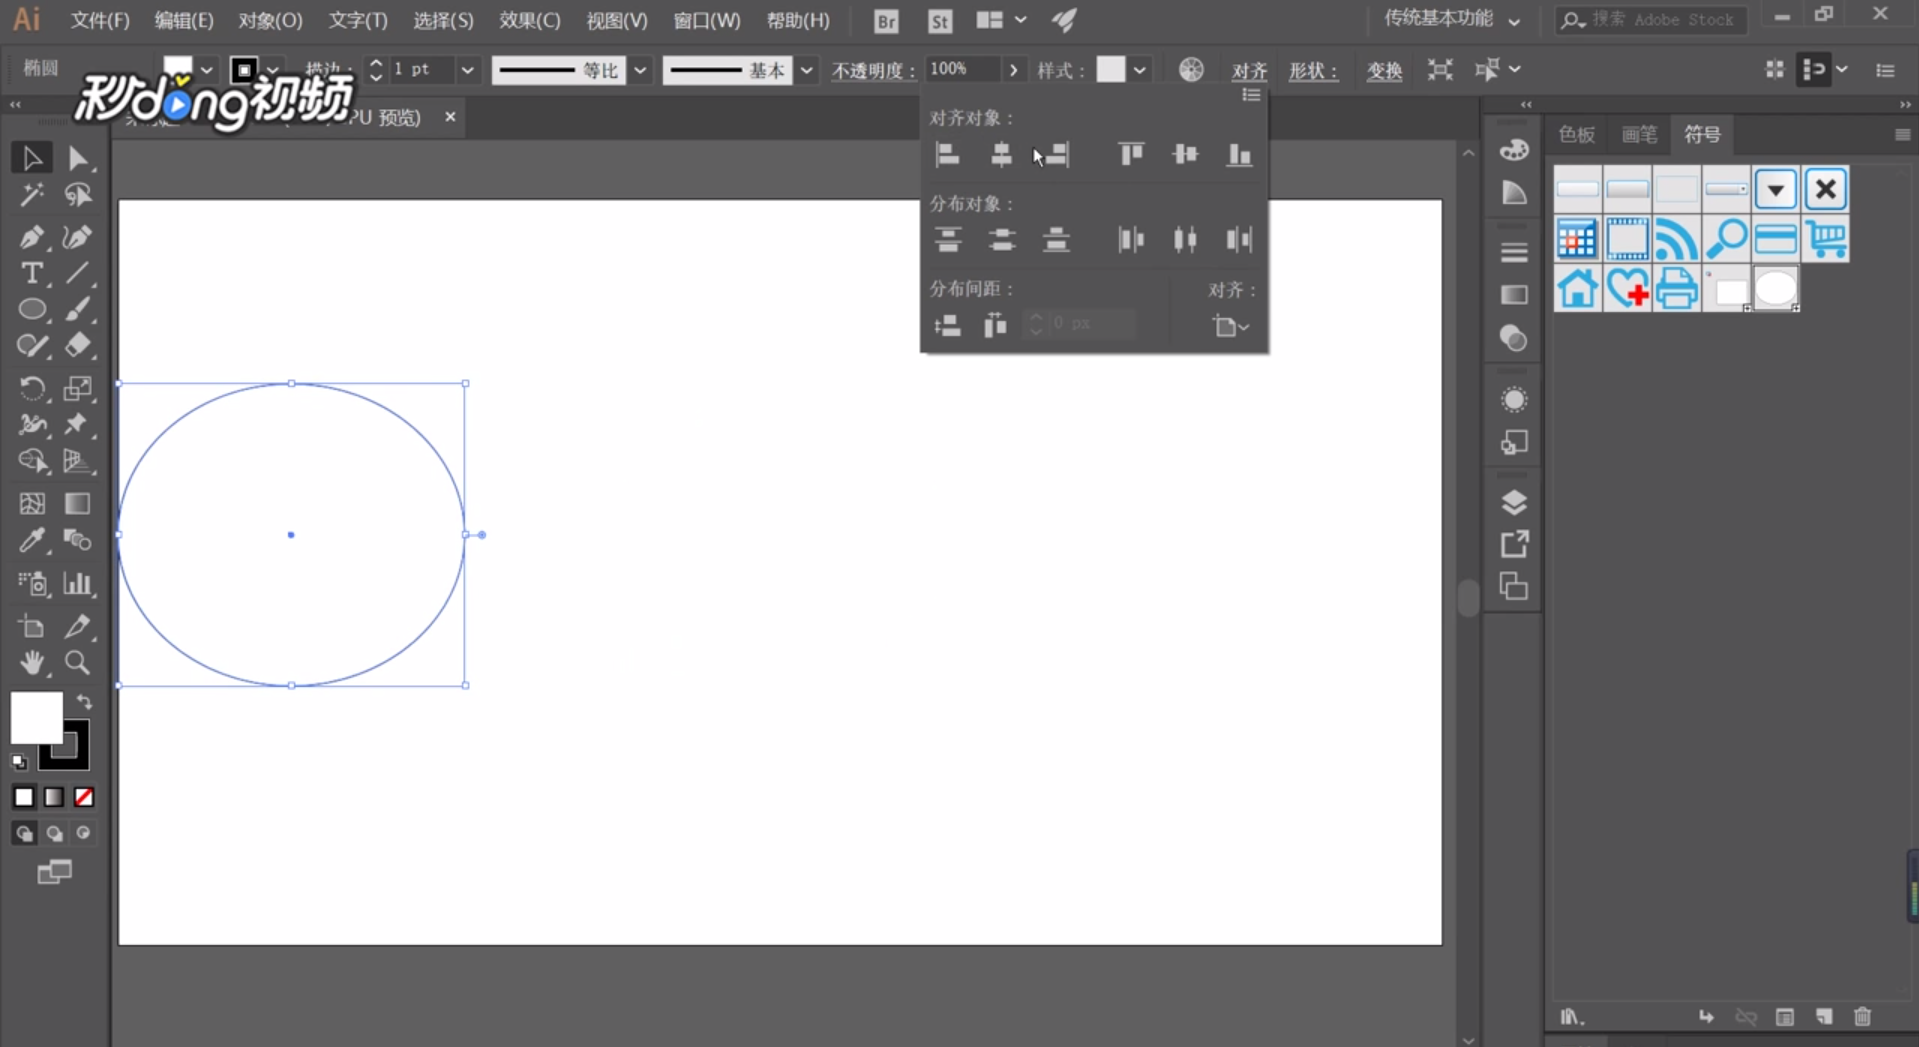Open Adobe Bridge via Br icon
Image resolution: width=1919 pixels, height=1047 pixels.
(886, 21)
